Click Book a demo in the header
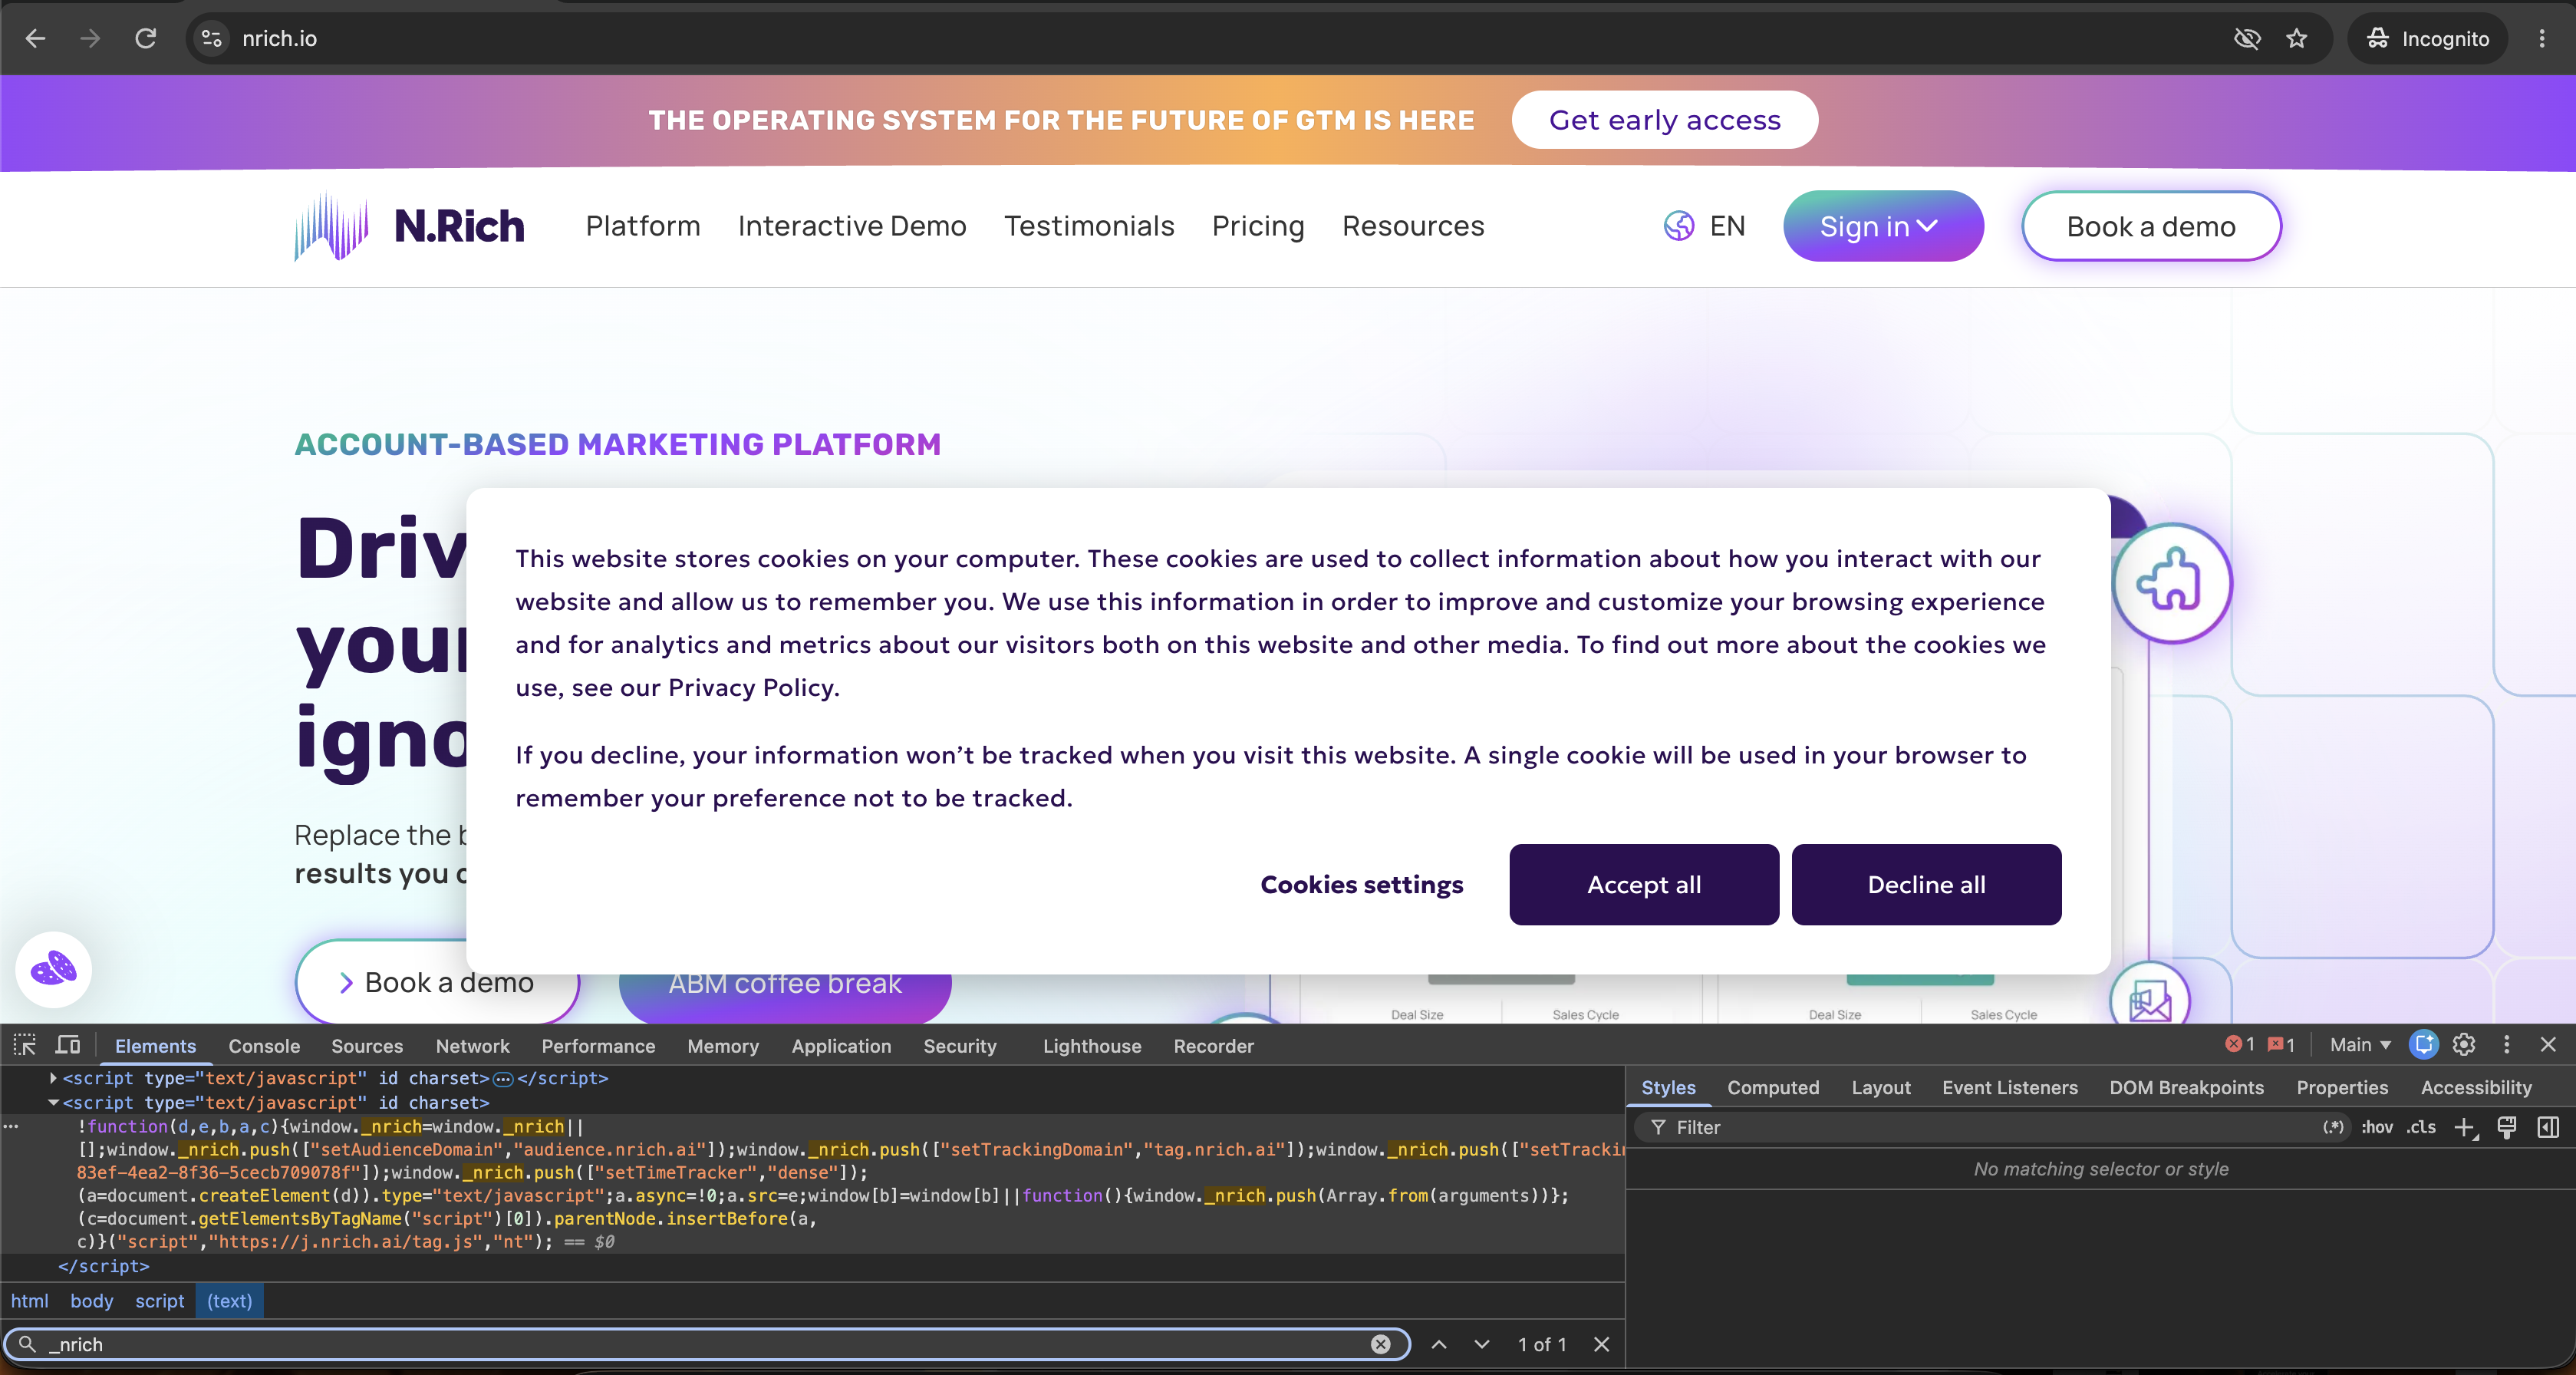 click(2151, 226)
